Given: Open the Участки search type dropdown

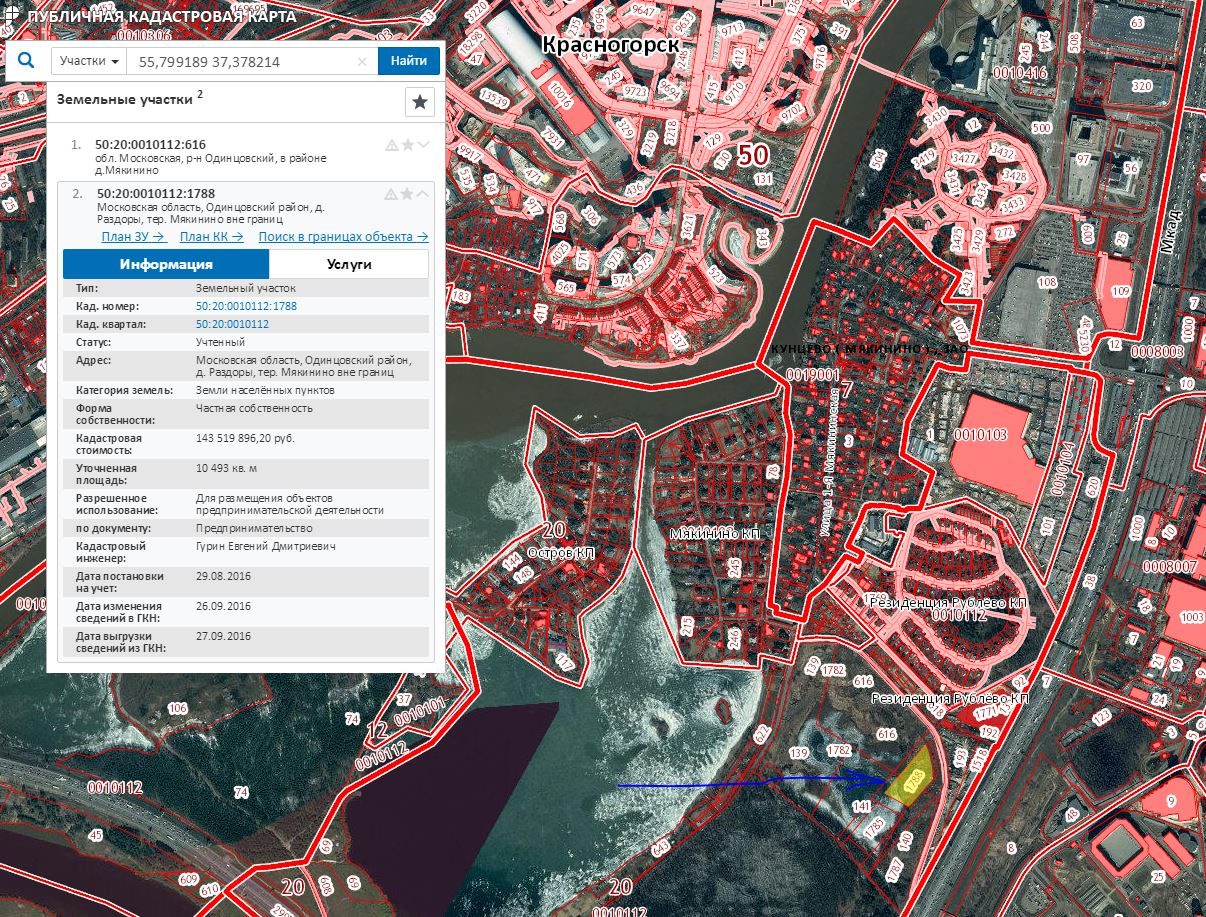Looking at the screenshot, I should click(x=89, y=61).
